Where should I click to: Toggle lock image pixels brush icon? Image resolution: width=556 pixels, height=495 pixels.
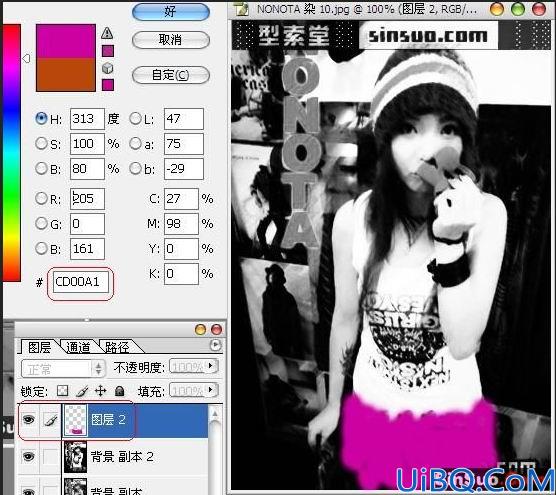point(82,391)
